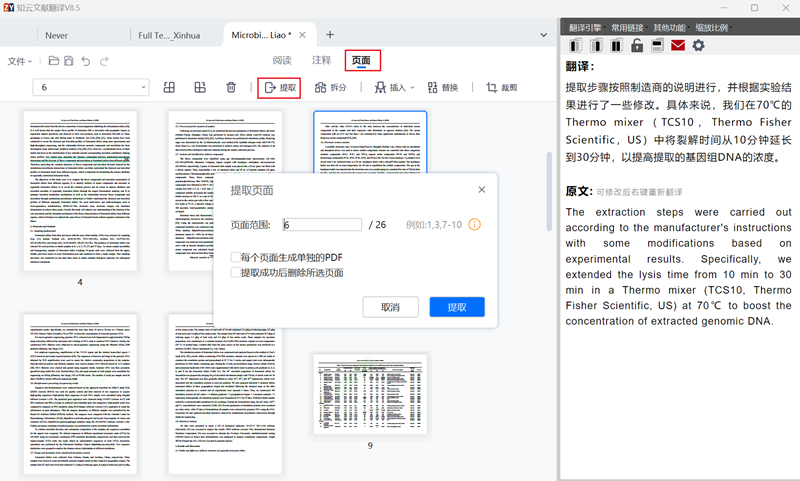Click the "/ 26" total pages text

click(378, 224)
